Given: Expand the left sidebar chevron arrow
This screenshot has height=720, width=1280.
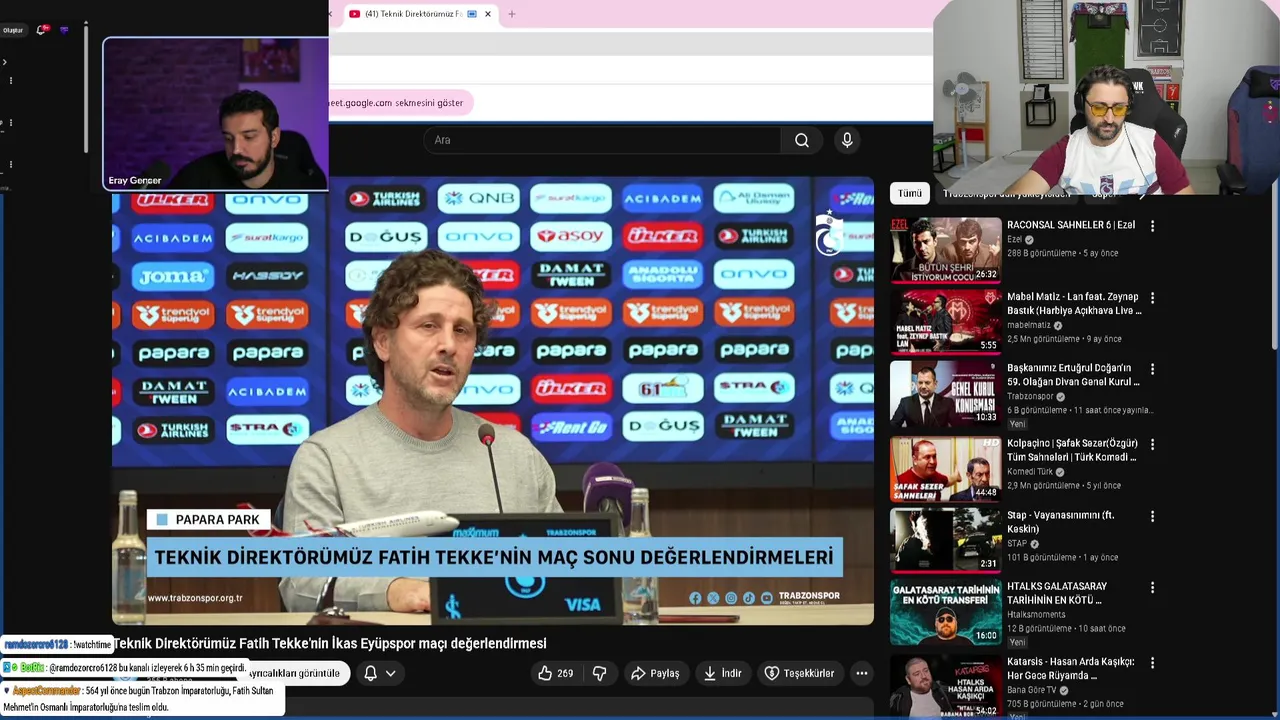Looking at the screenshot, I should (x=5, y=62).
